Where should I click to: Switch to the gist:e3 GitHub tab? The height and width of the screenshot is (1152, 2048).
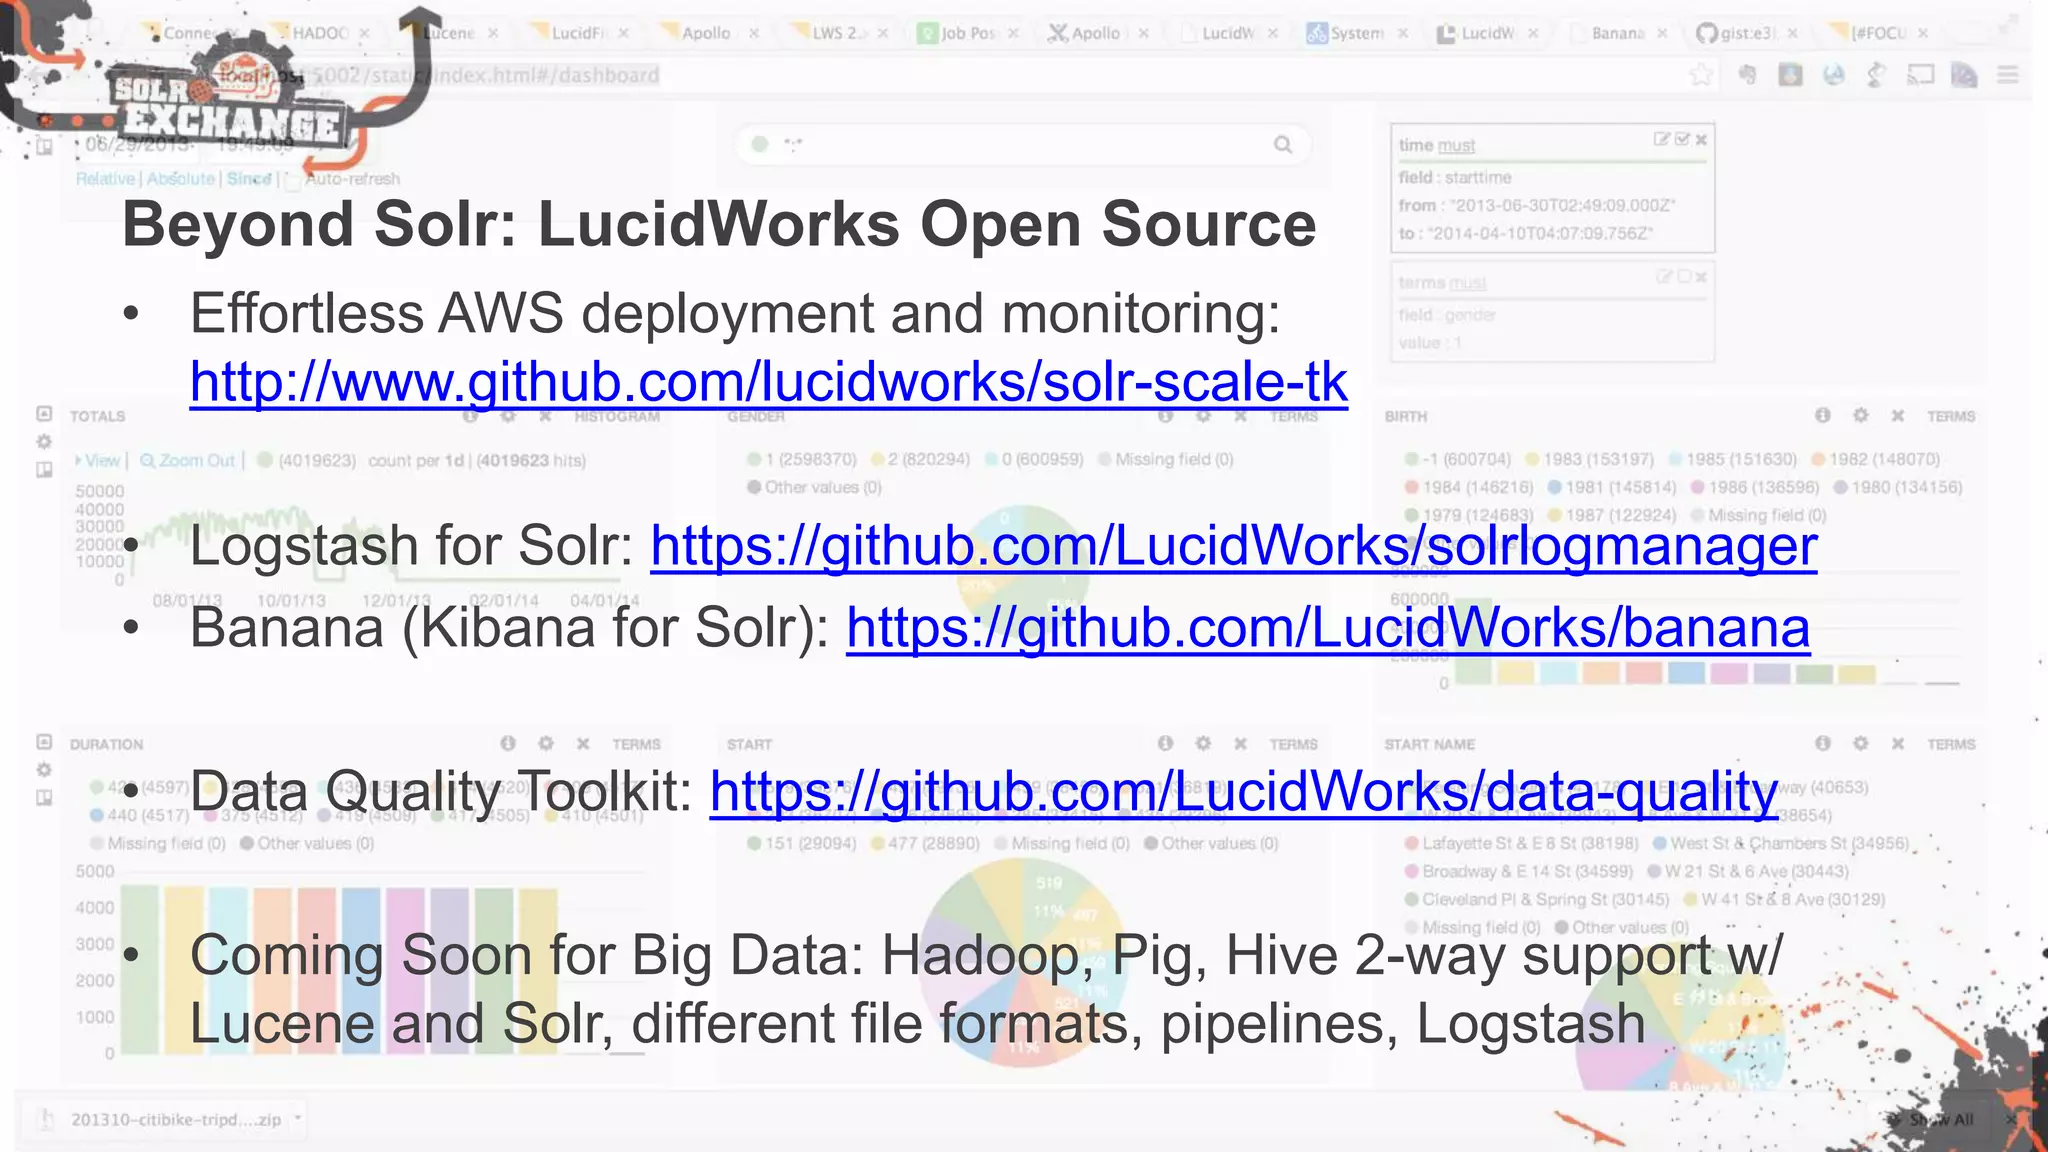point(1747,33)
